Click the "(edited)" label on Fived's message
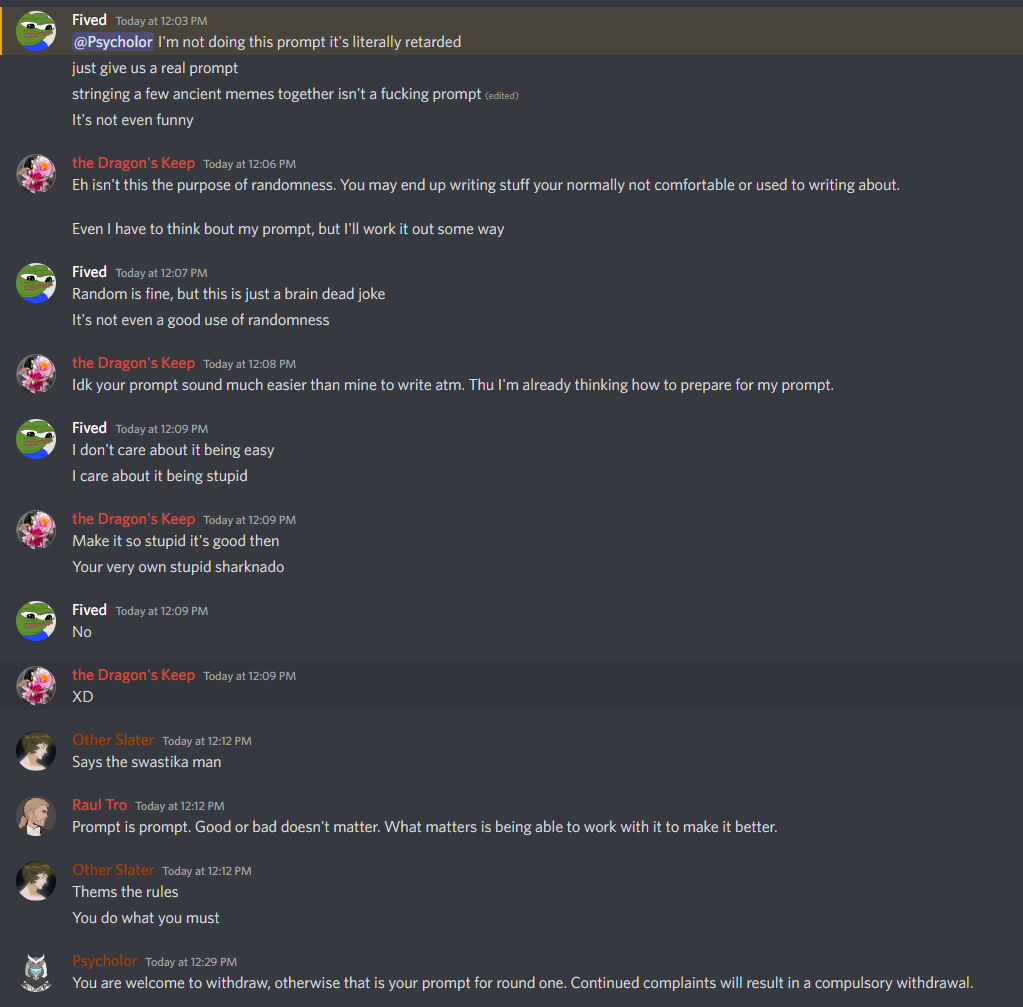 pyautogui.click(x=502, y=96)
